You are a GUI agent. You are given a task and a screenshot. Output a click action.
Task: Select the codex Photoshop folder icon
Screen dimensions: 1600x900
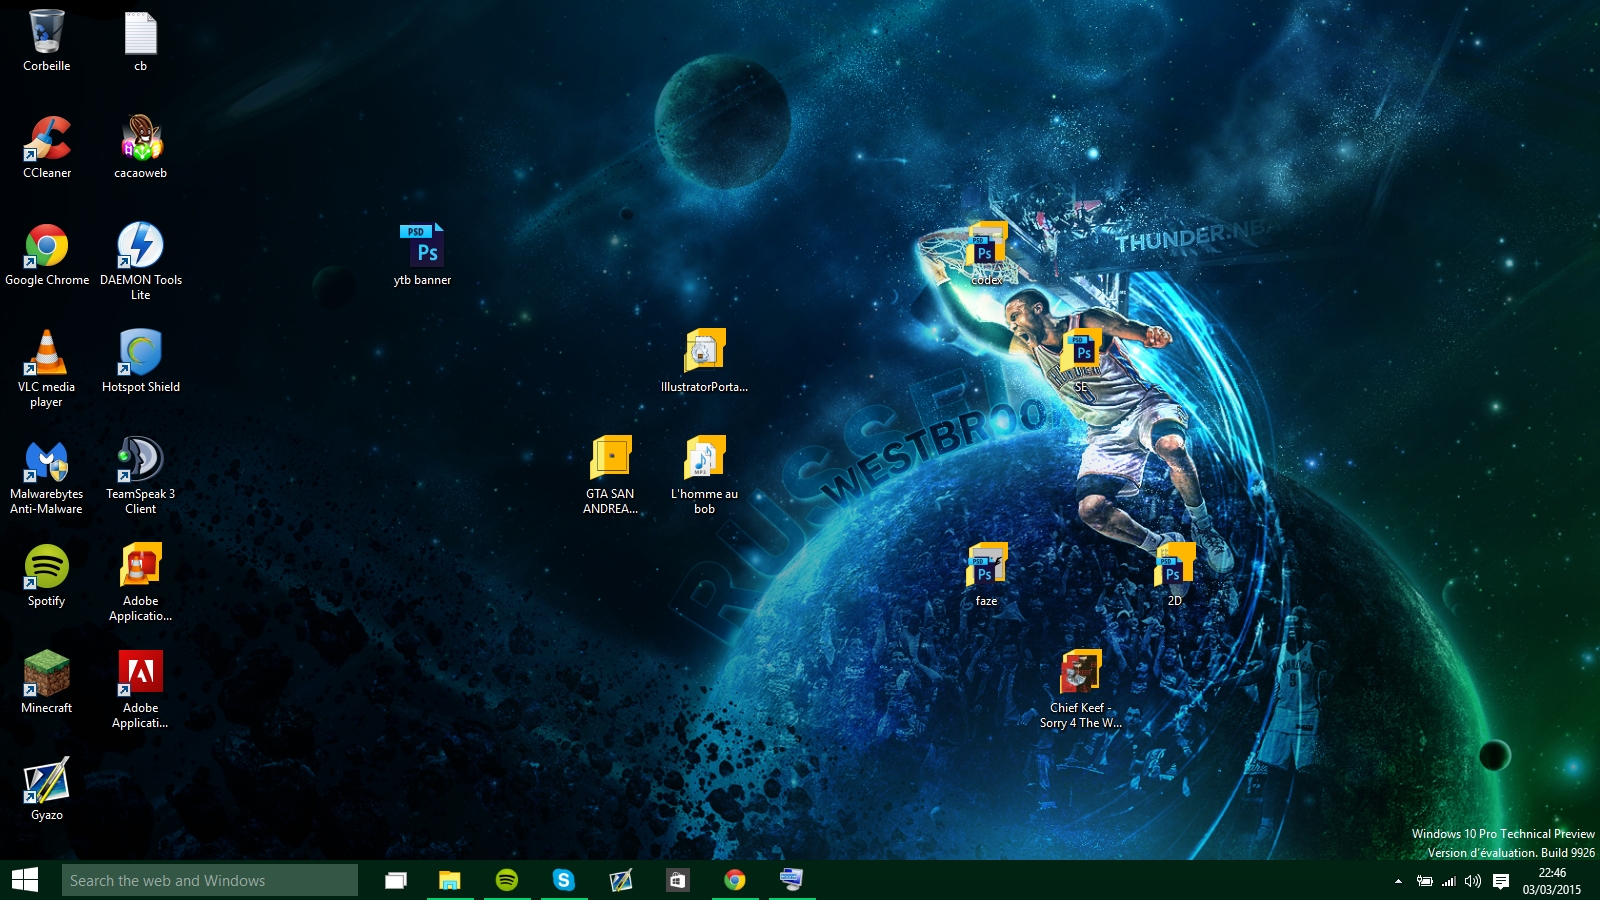pyautogui.click(x=986, y=255)
